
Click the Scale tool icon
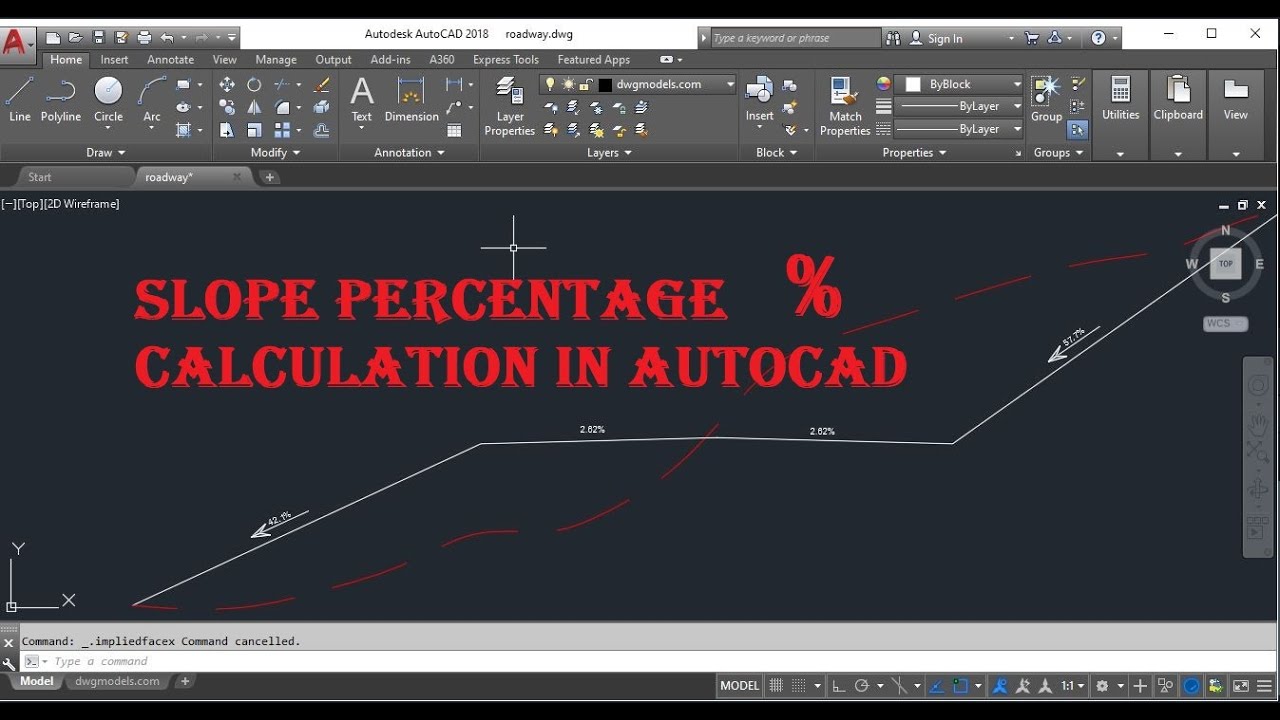254,130
